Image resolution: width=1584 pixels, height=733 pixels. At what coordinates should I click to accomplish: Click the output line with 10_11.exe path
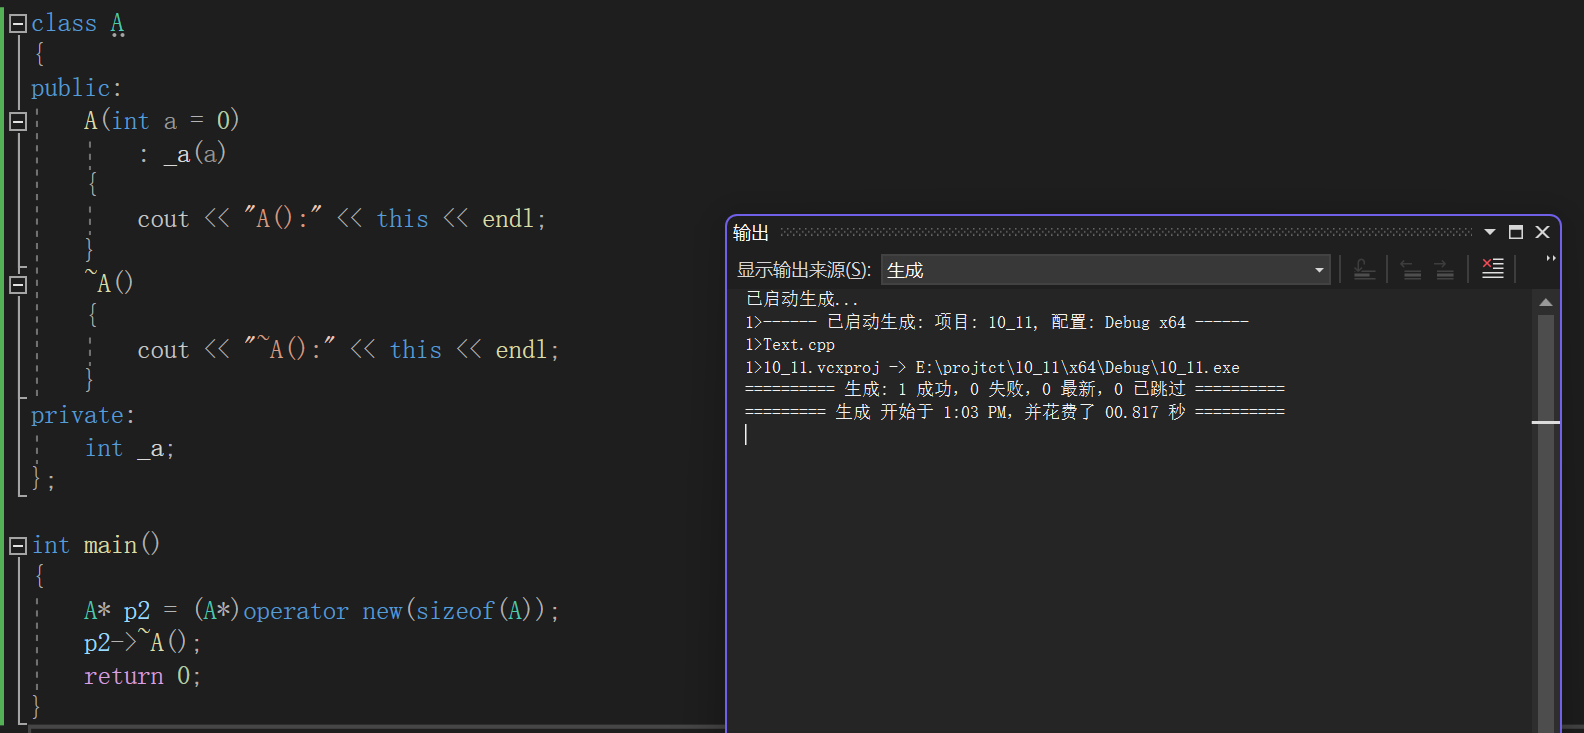[x=992, y=368]
